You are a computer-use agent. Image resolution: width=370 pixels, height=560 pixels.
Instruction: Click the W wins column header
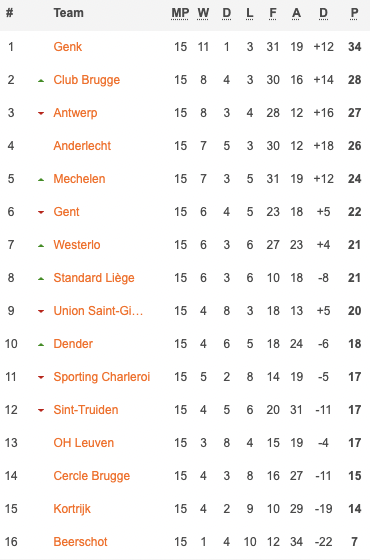[203, 13]
